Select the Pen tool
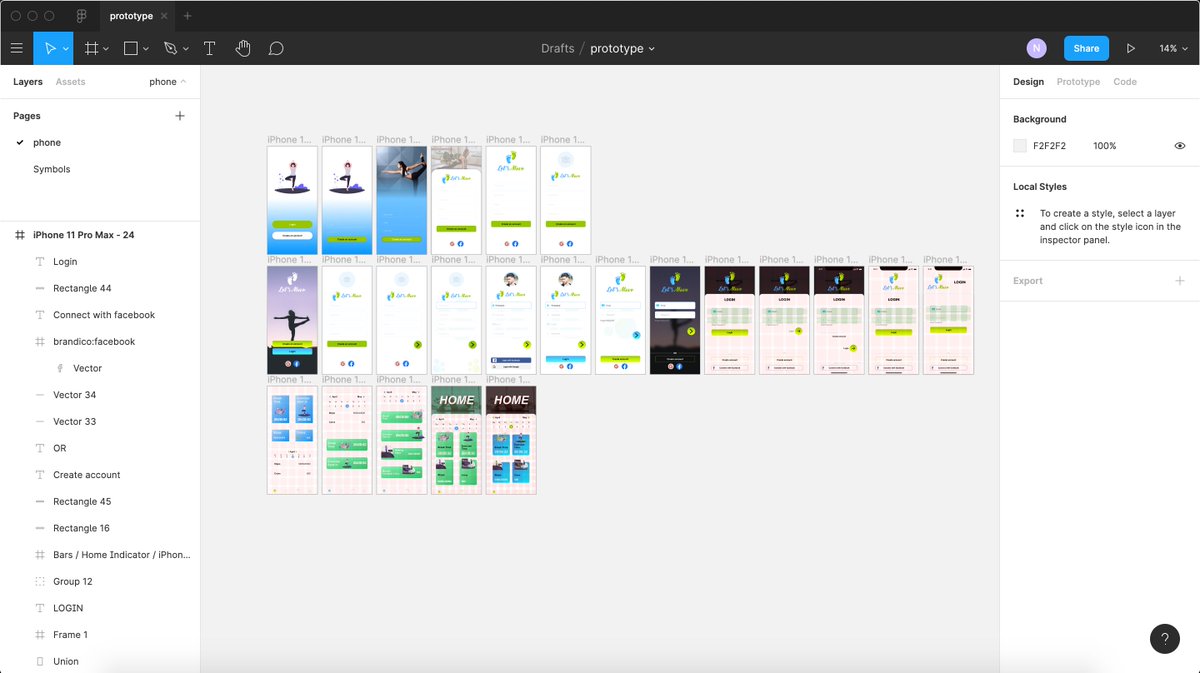Image resolution: width=1200 pixels, height=673 pixels. 170,48
